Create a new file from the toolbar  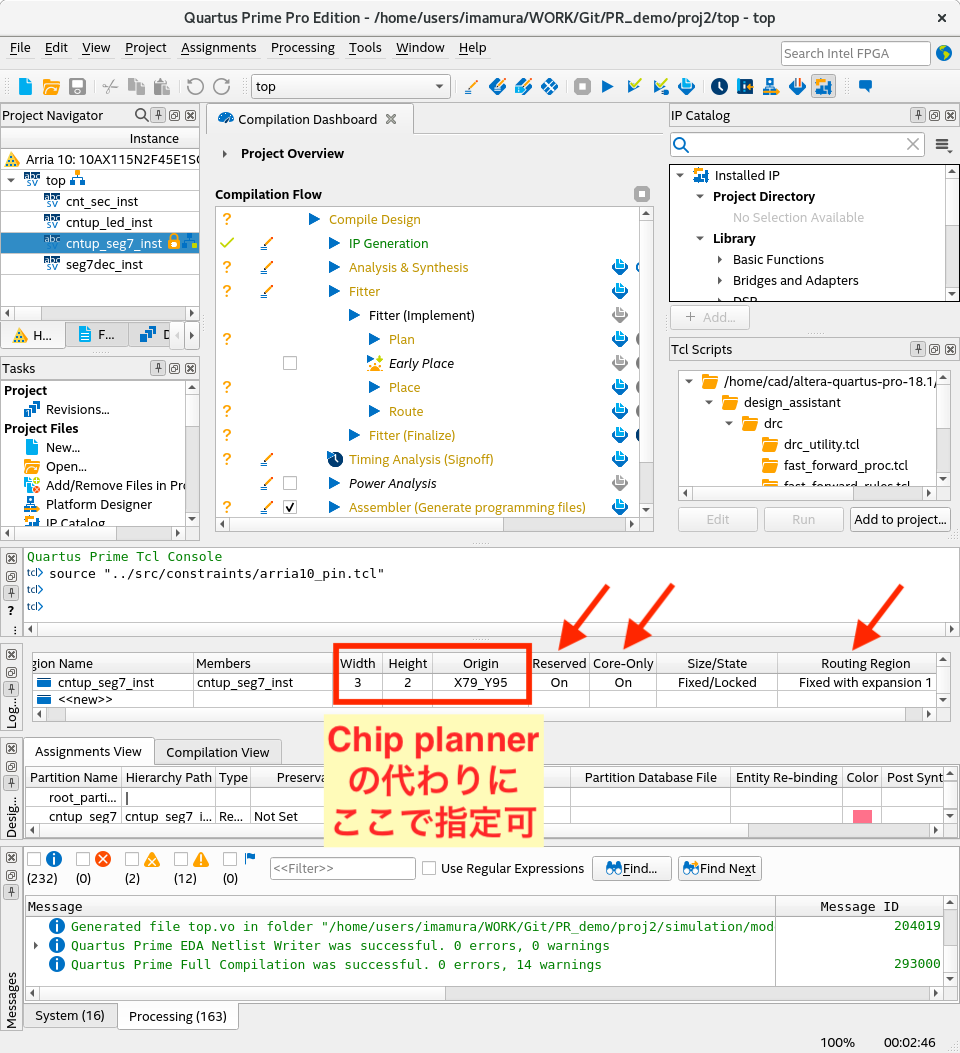pos(26,86)
